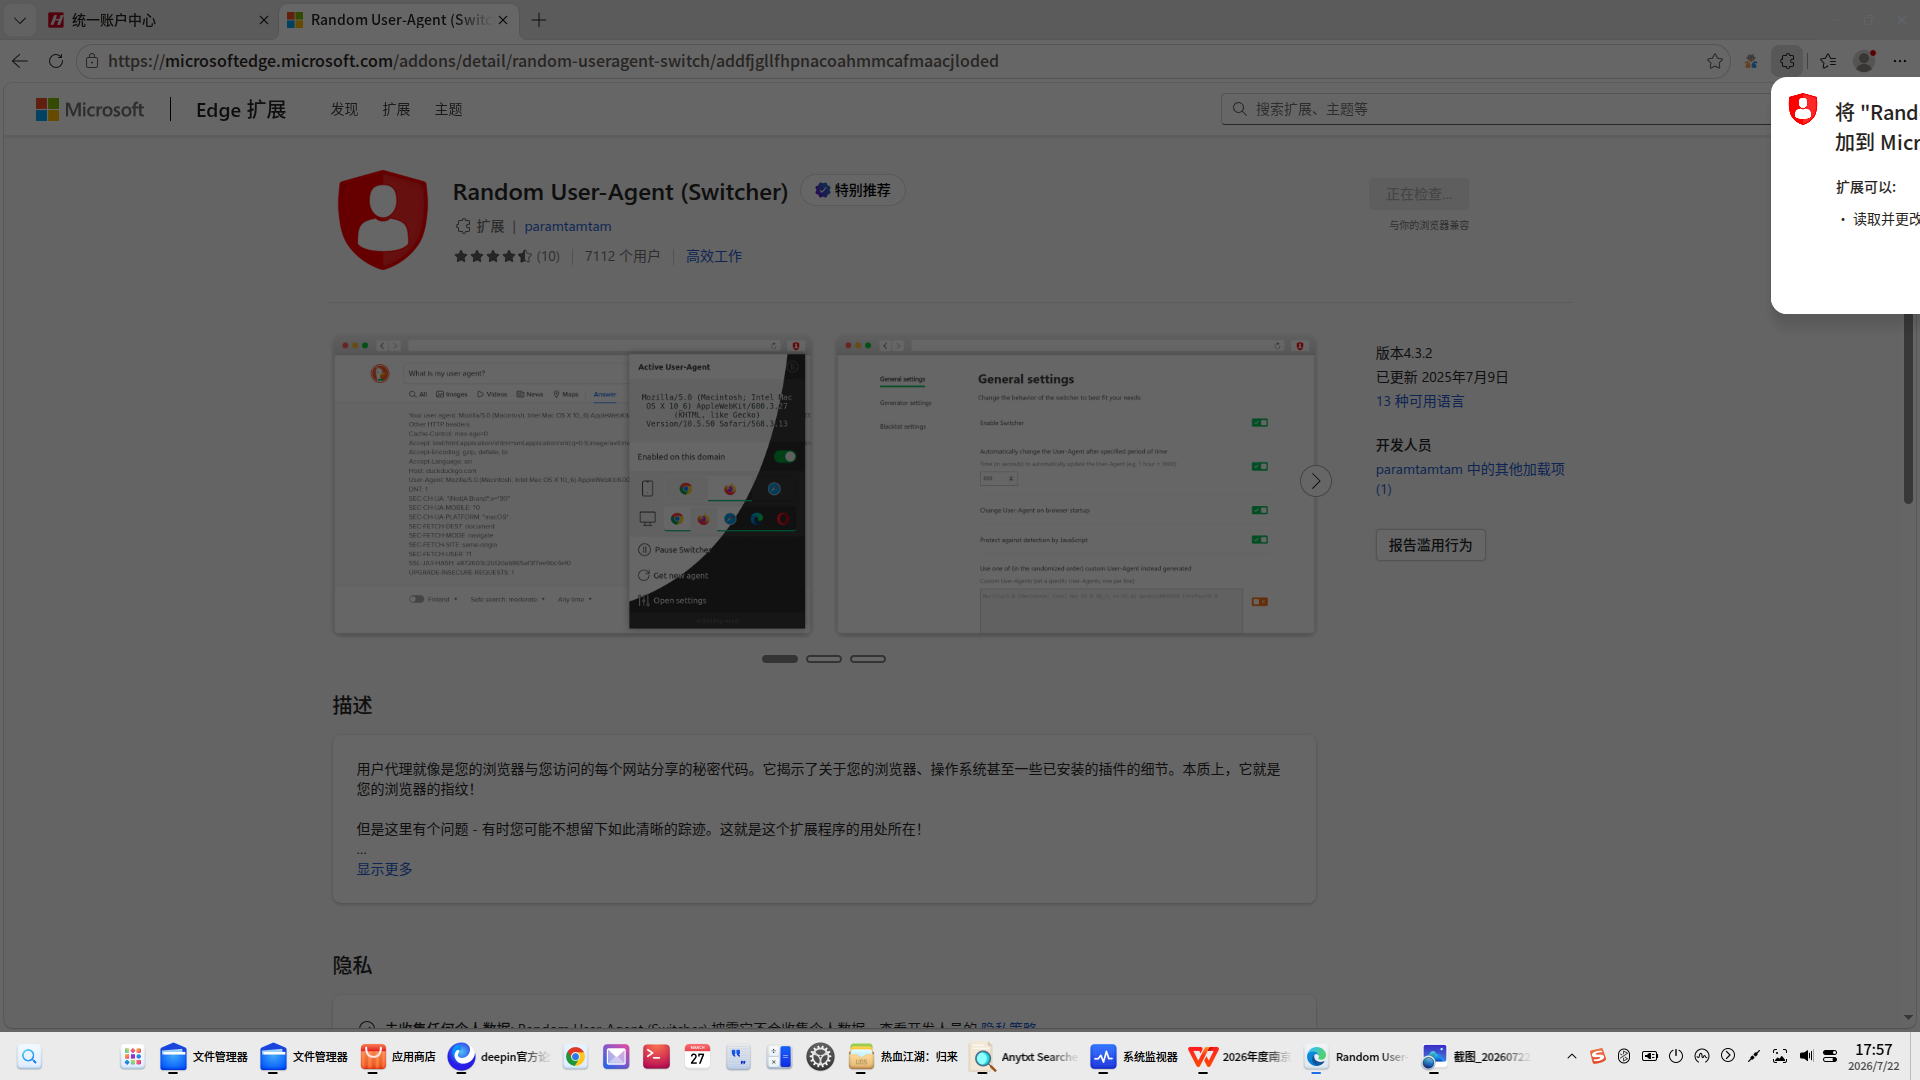Open the favorites list icon in the toolbar
The image size is (1920, 1080).
[x=1828, y=61]
